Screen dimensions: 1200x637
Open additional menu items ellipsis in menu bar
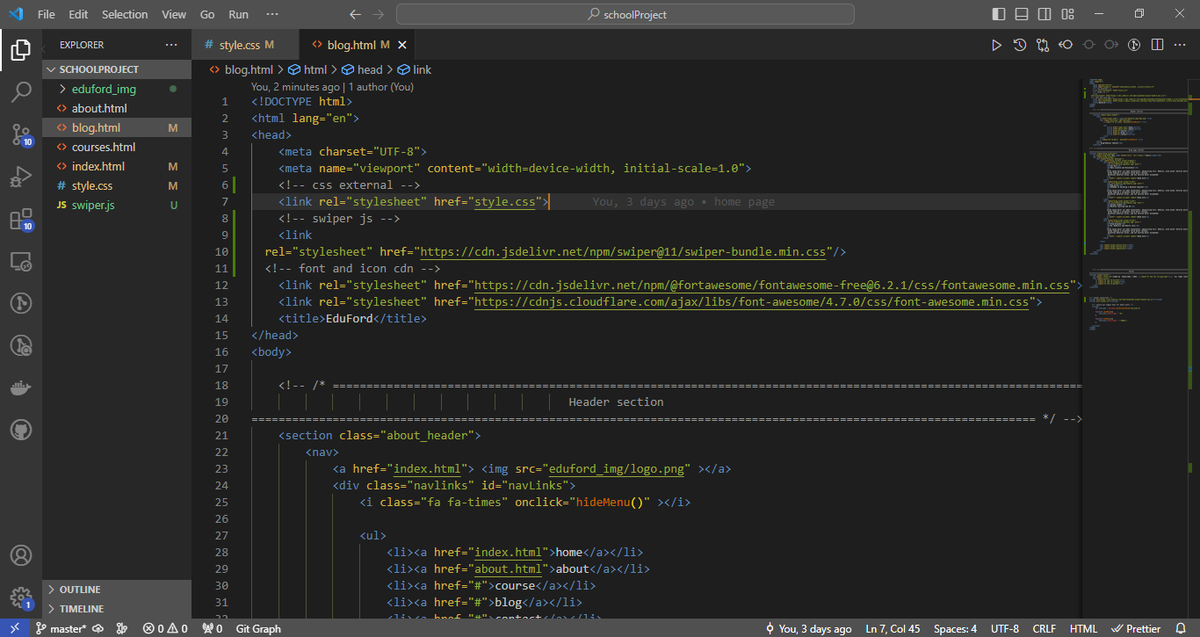(273, 14)
